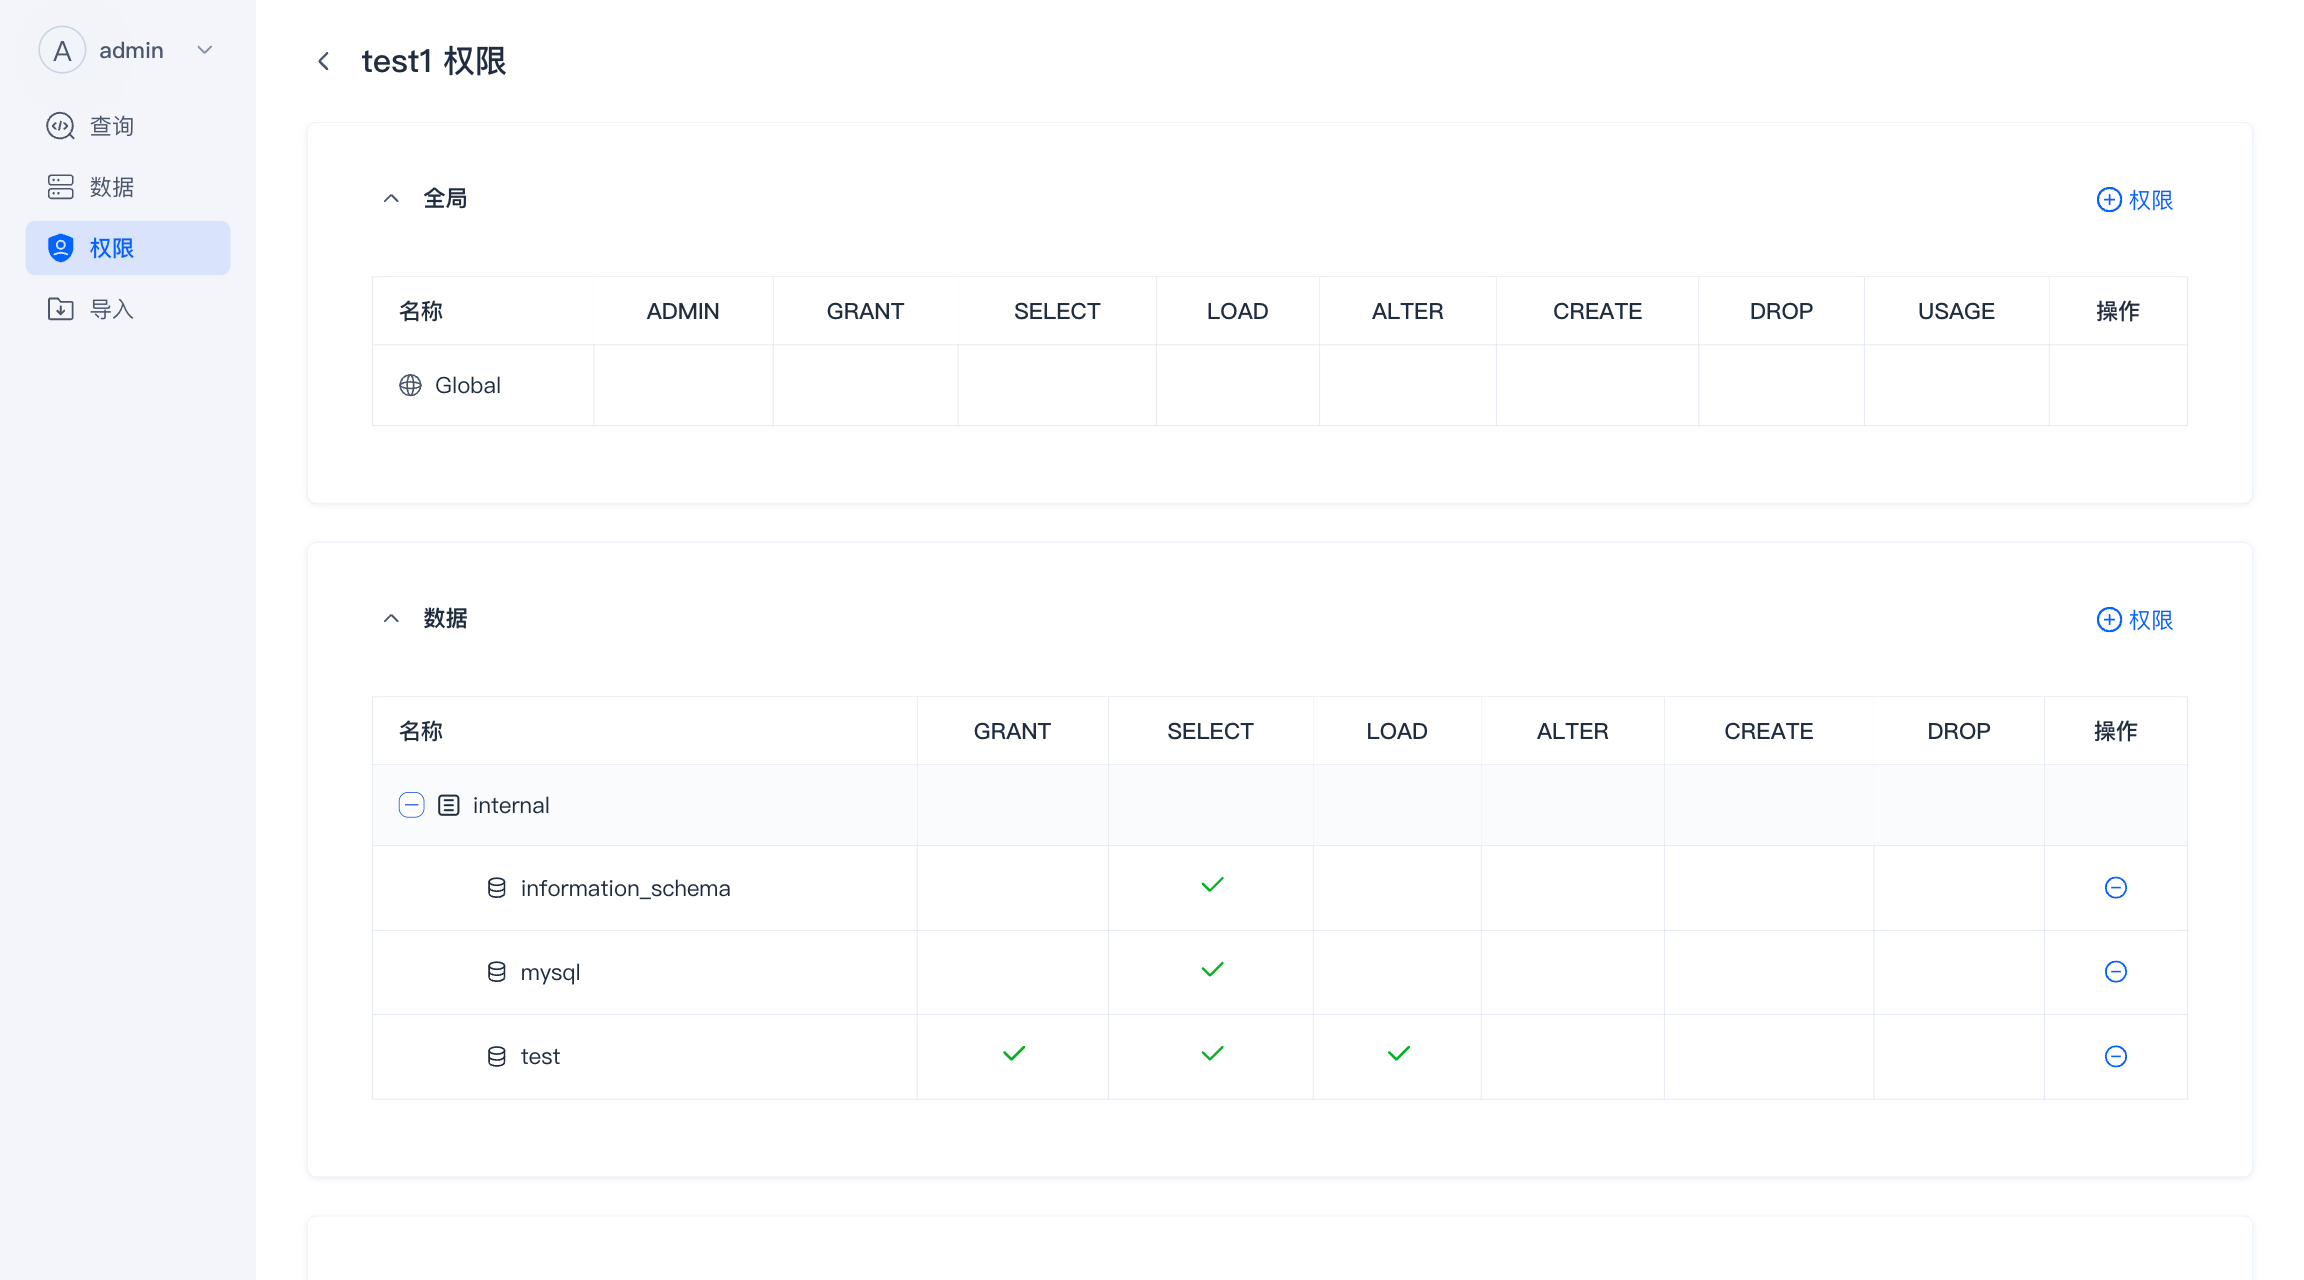2304x1280 pixels.
Task: Collapse the internal catalog tree node
Action: (x=411, y=805)
